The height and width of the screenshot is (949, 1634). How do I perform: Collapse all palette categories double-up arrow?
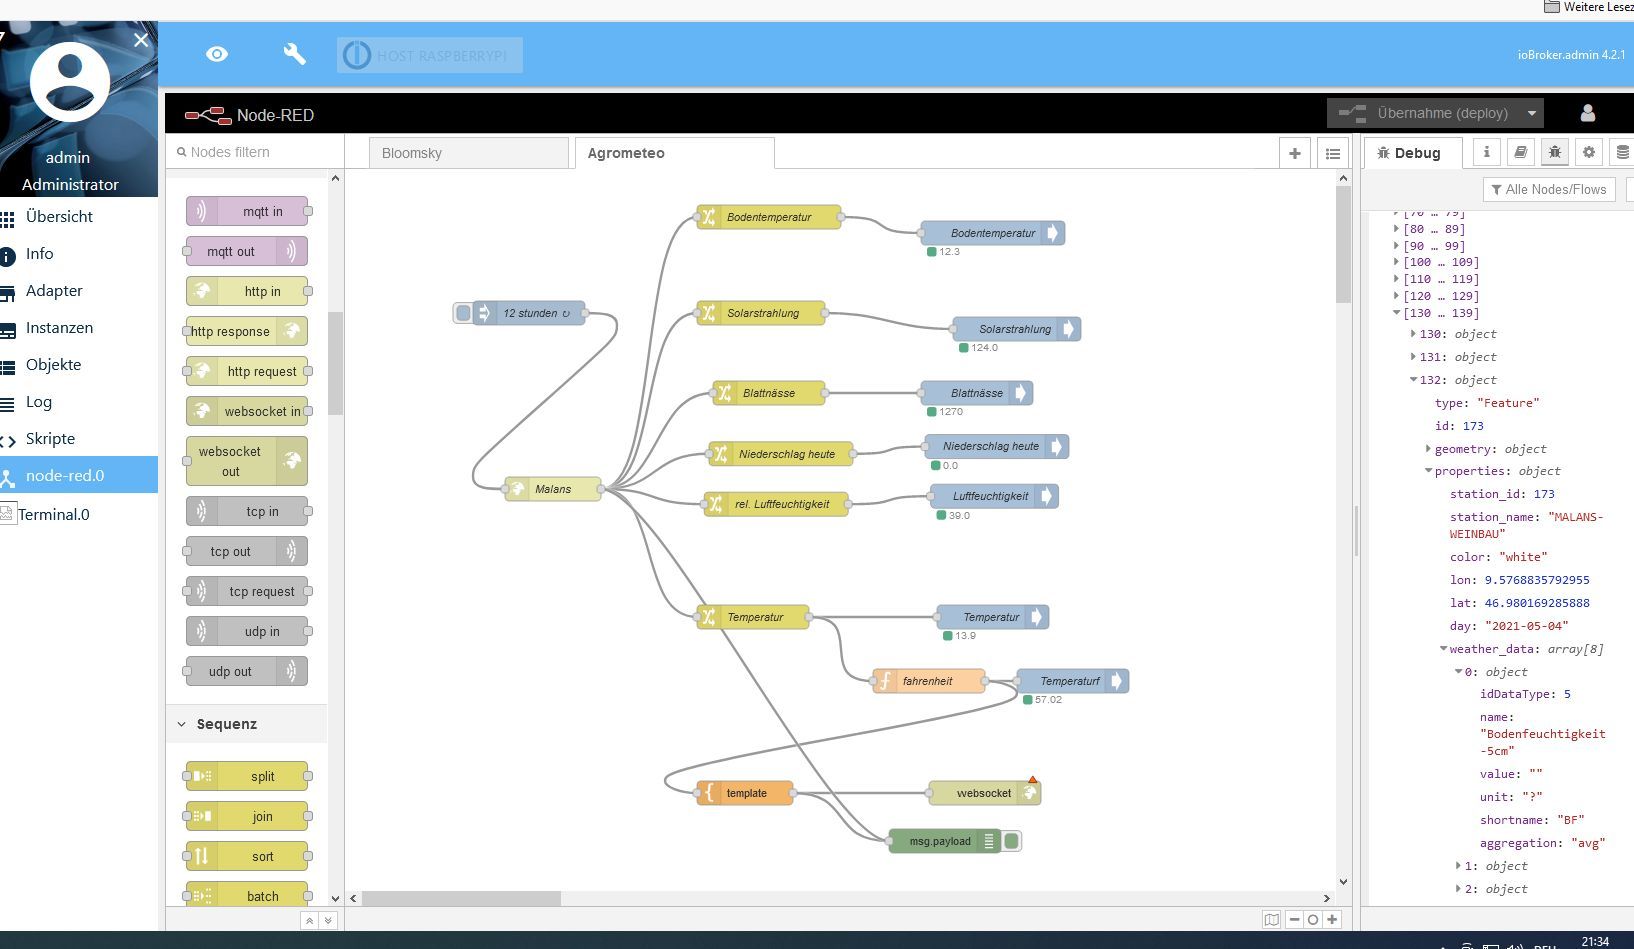(310, 920)
